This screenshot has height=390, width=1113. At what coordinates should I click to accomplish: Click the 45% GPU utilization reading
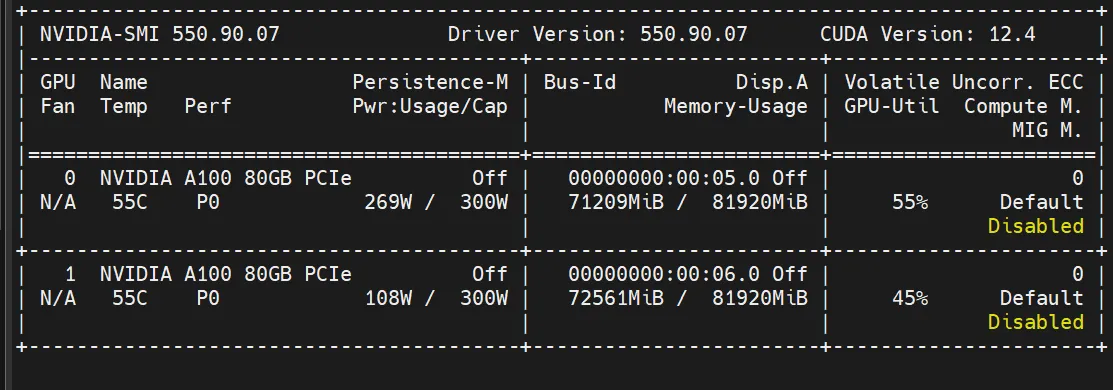pos(910,298)
